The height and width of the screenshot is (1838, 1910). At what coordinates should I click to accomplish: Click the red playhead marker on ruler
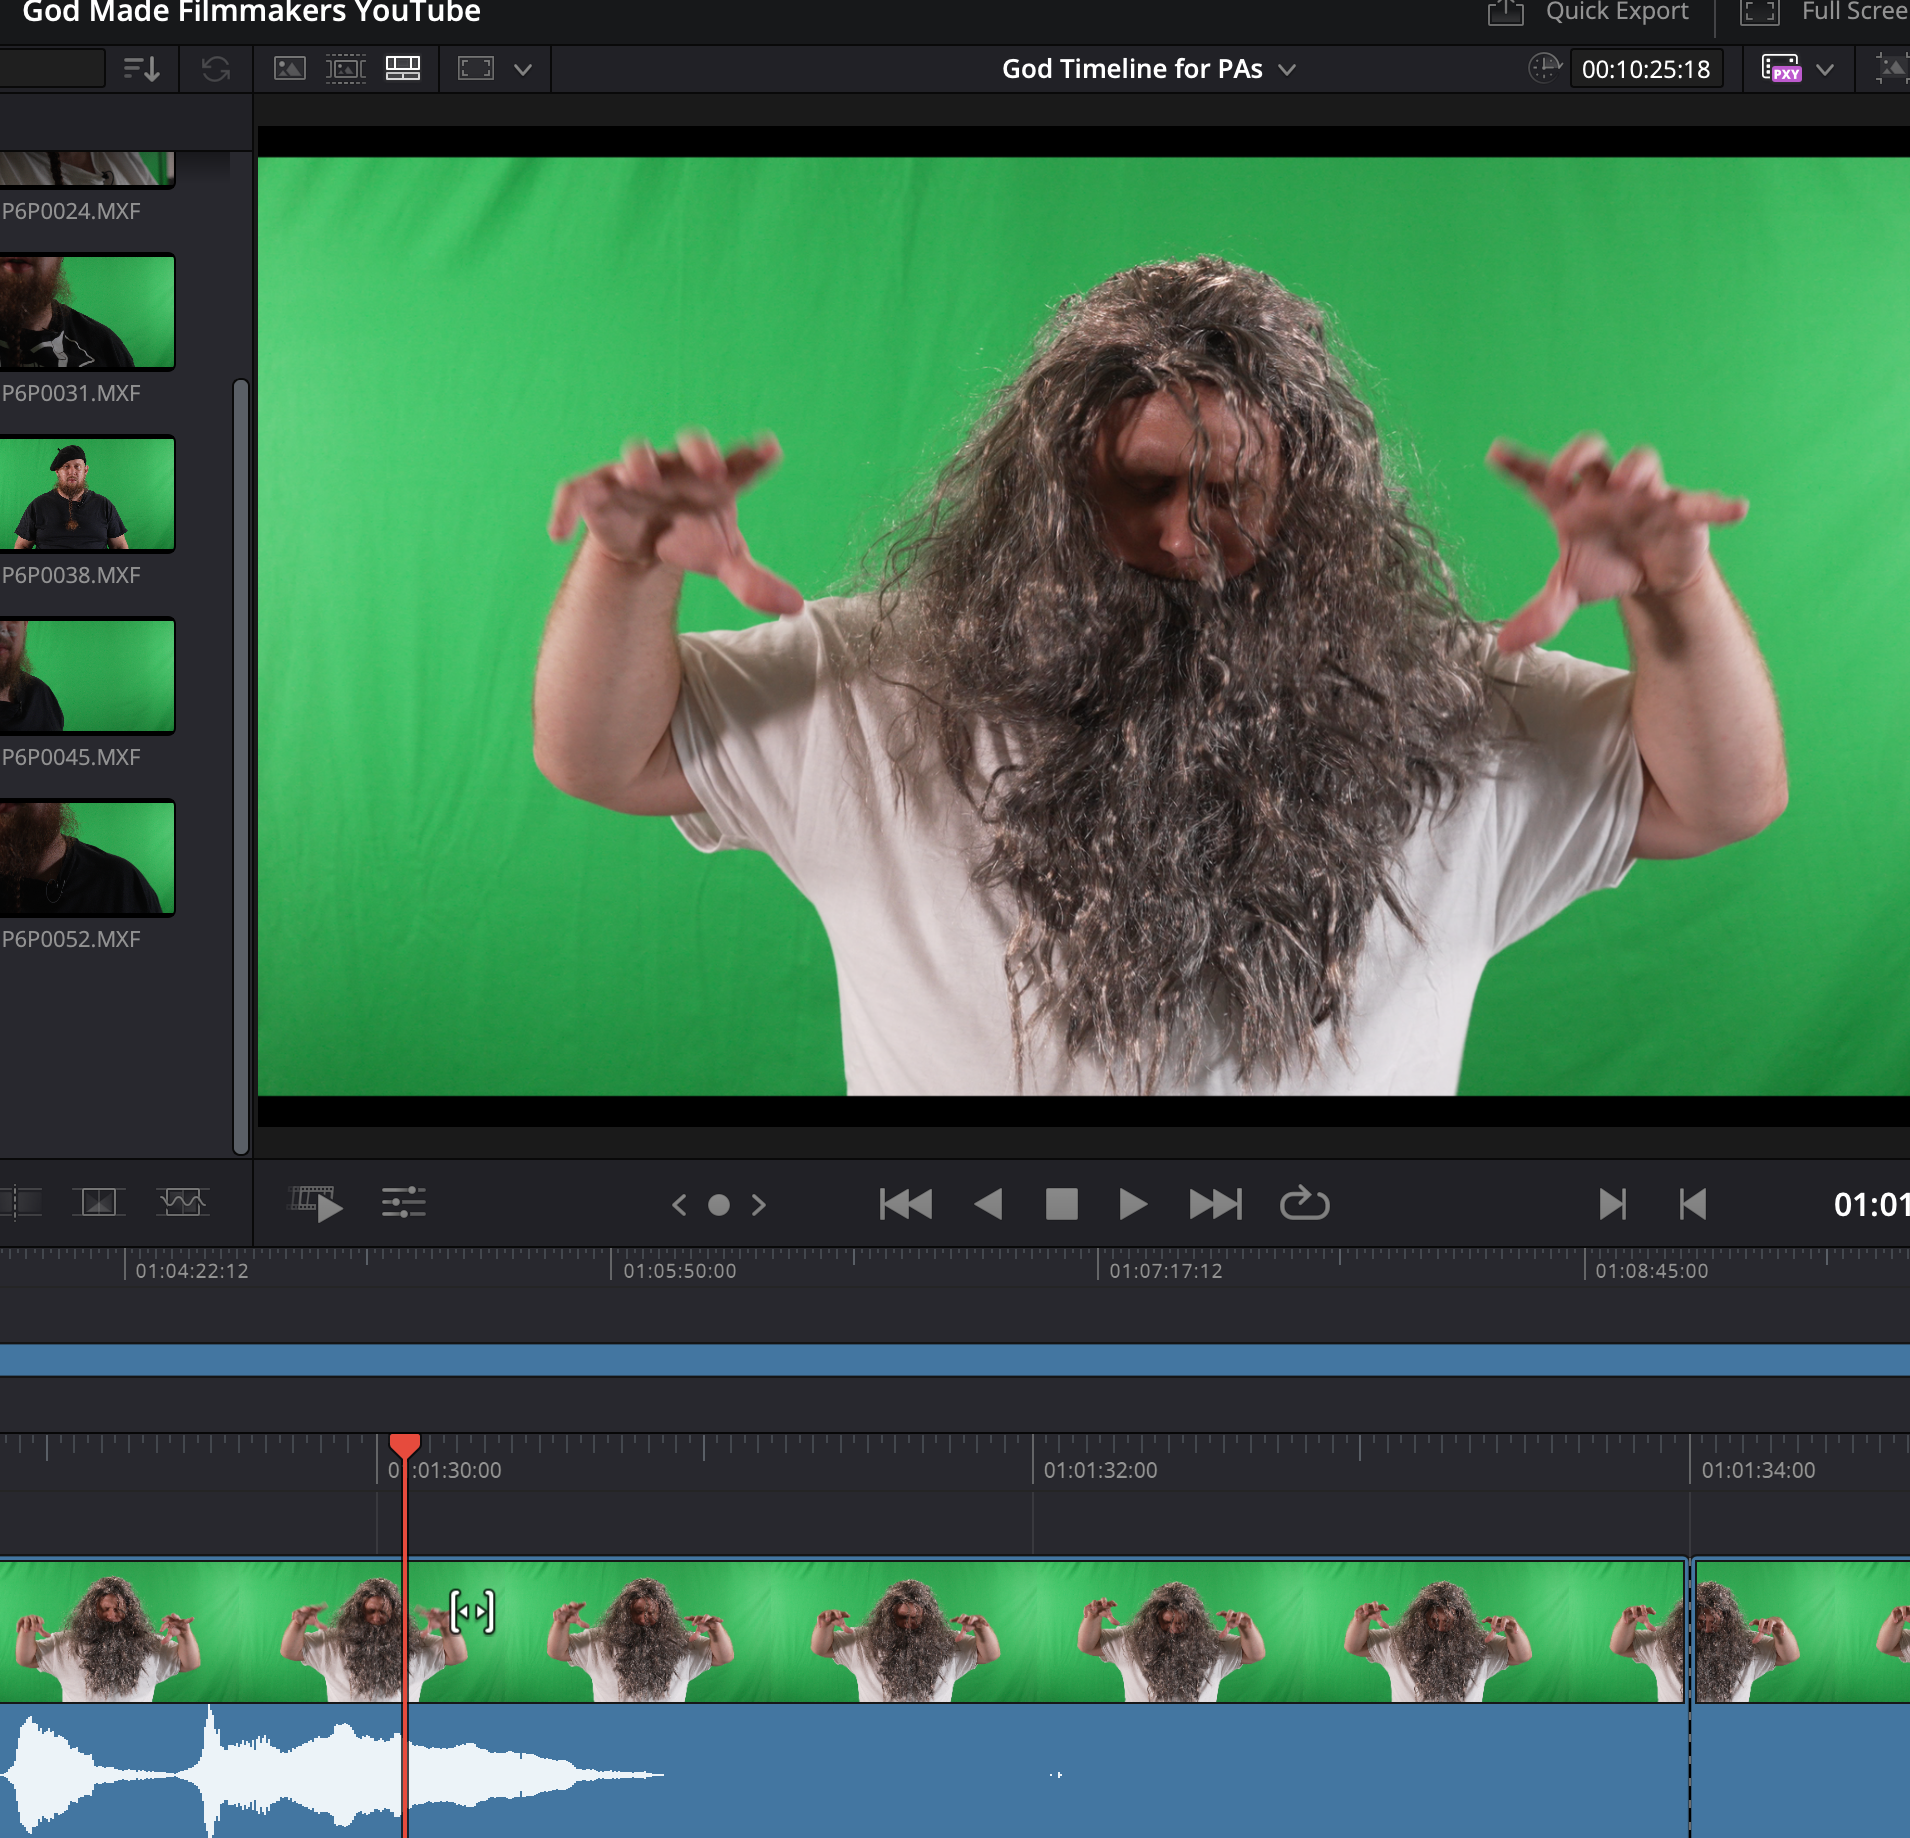[x=404, y=1445]
